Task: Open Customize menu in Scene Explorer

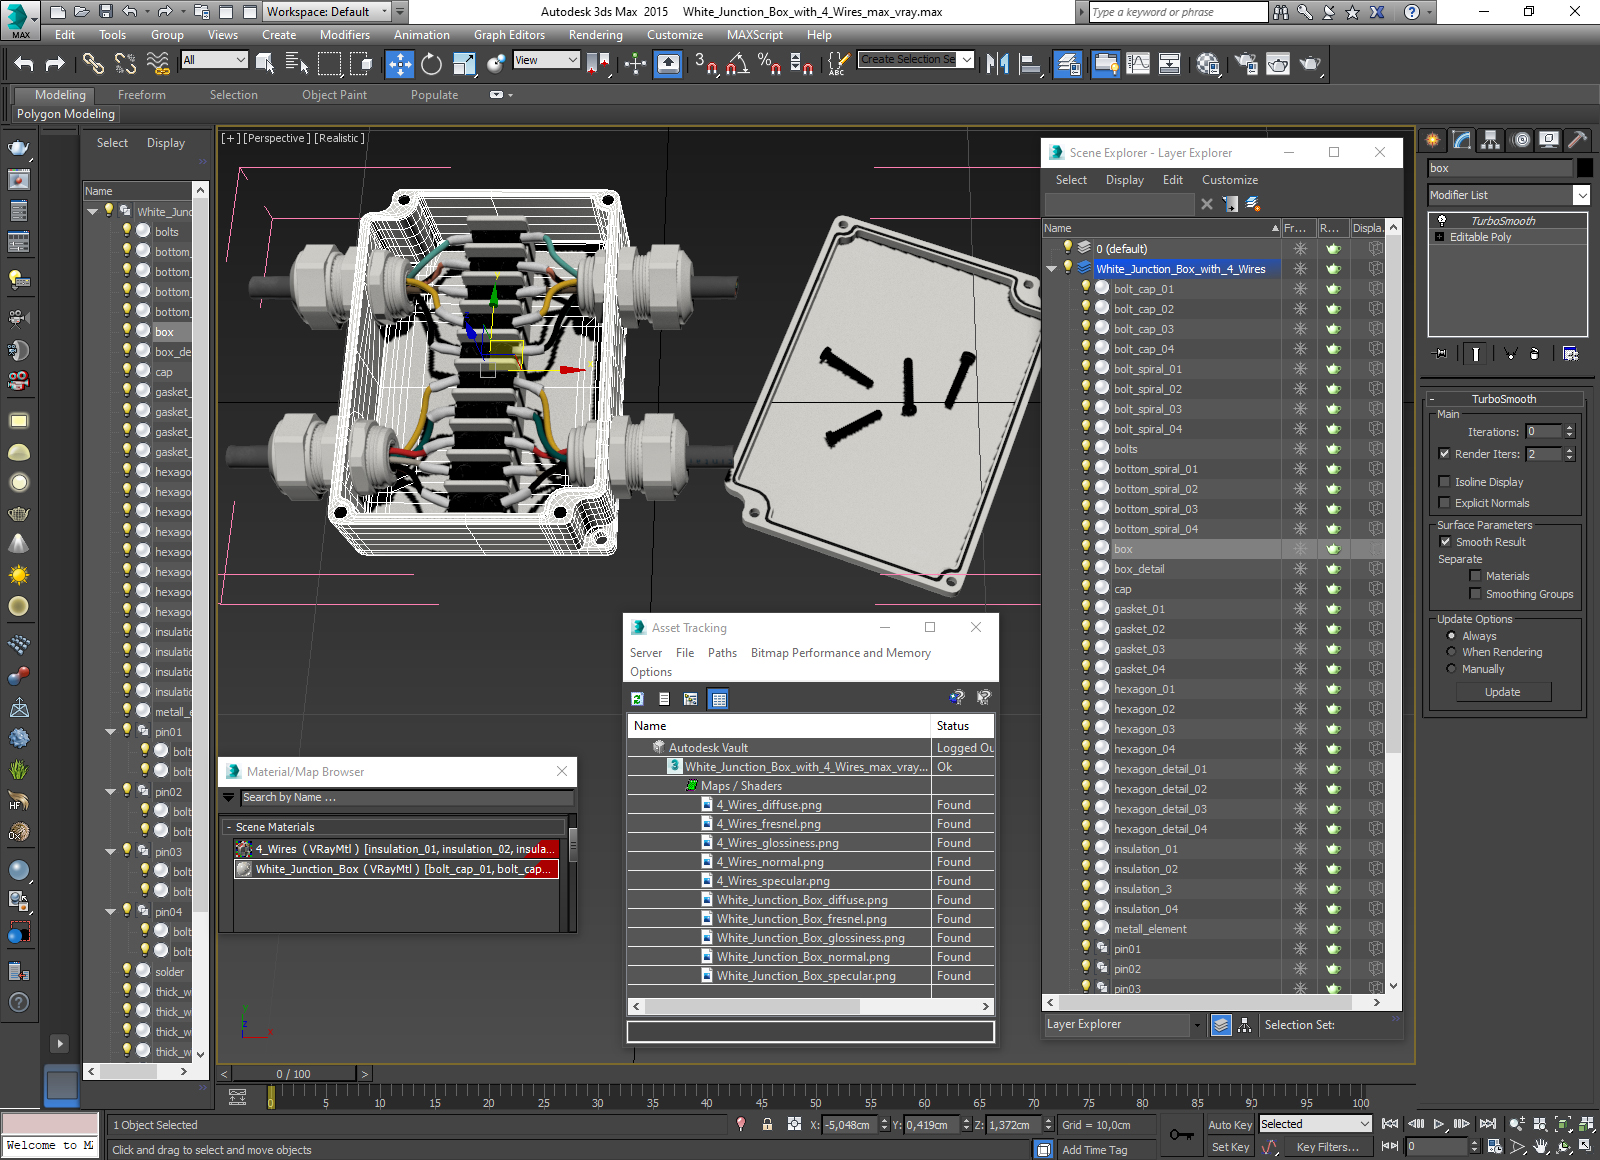Action: [x=1230, y=180]
